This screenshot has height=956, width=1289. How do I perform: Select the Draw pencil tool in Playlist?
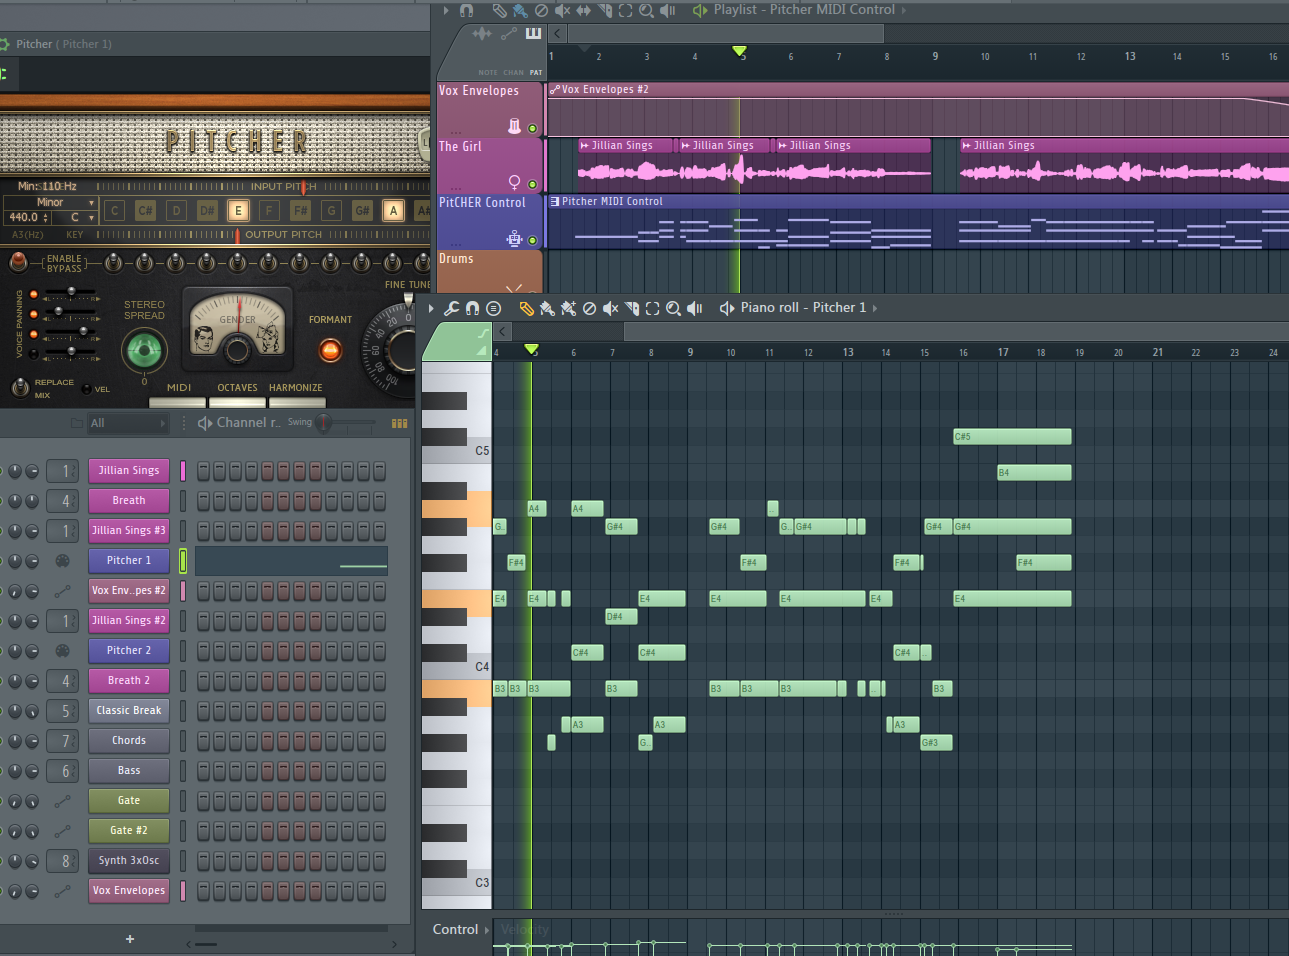point(499,10)
